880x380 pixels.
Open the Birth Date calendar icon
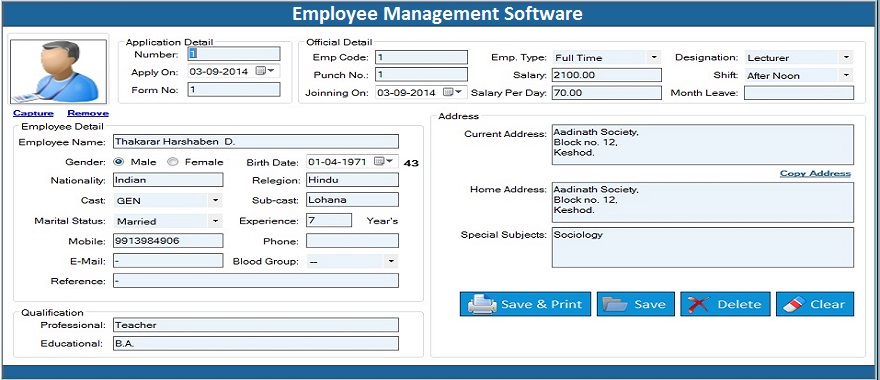click(x=379, y=162)
